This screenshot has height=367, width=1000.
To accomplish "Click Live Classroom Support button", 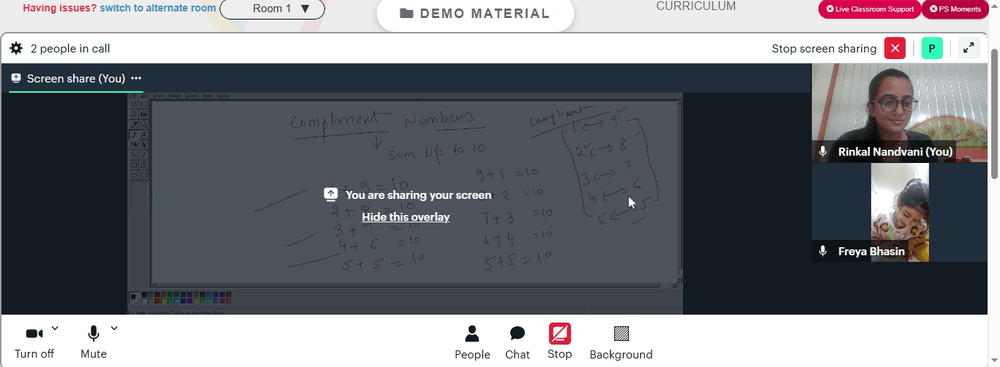I will tap(869, 9).
